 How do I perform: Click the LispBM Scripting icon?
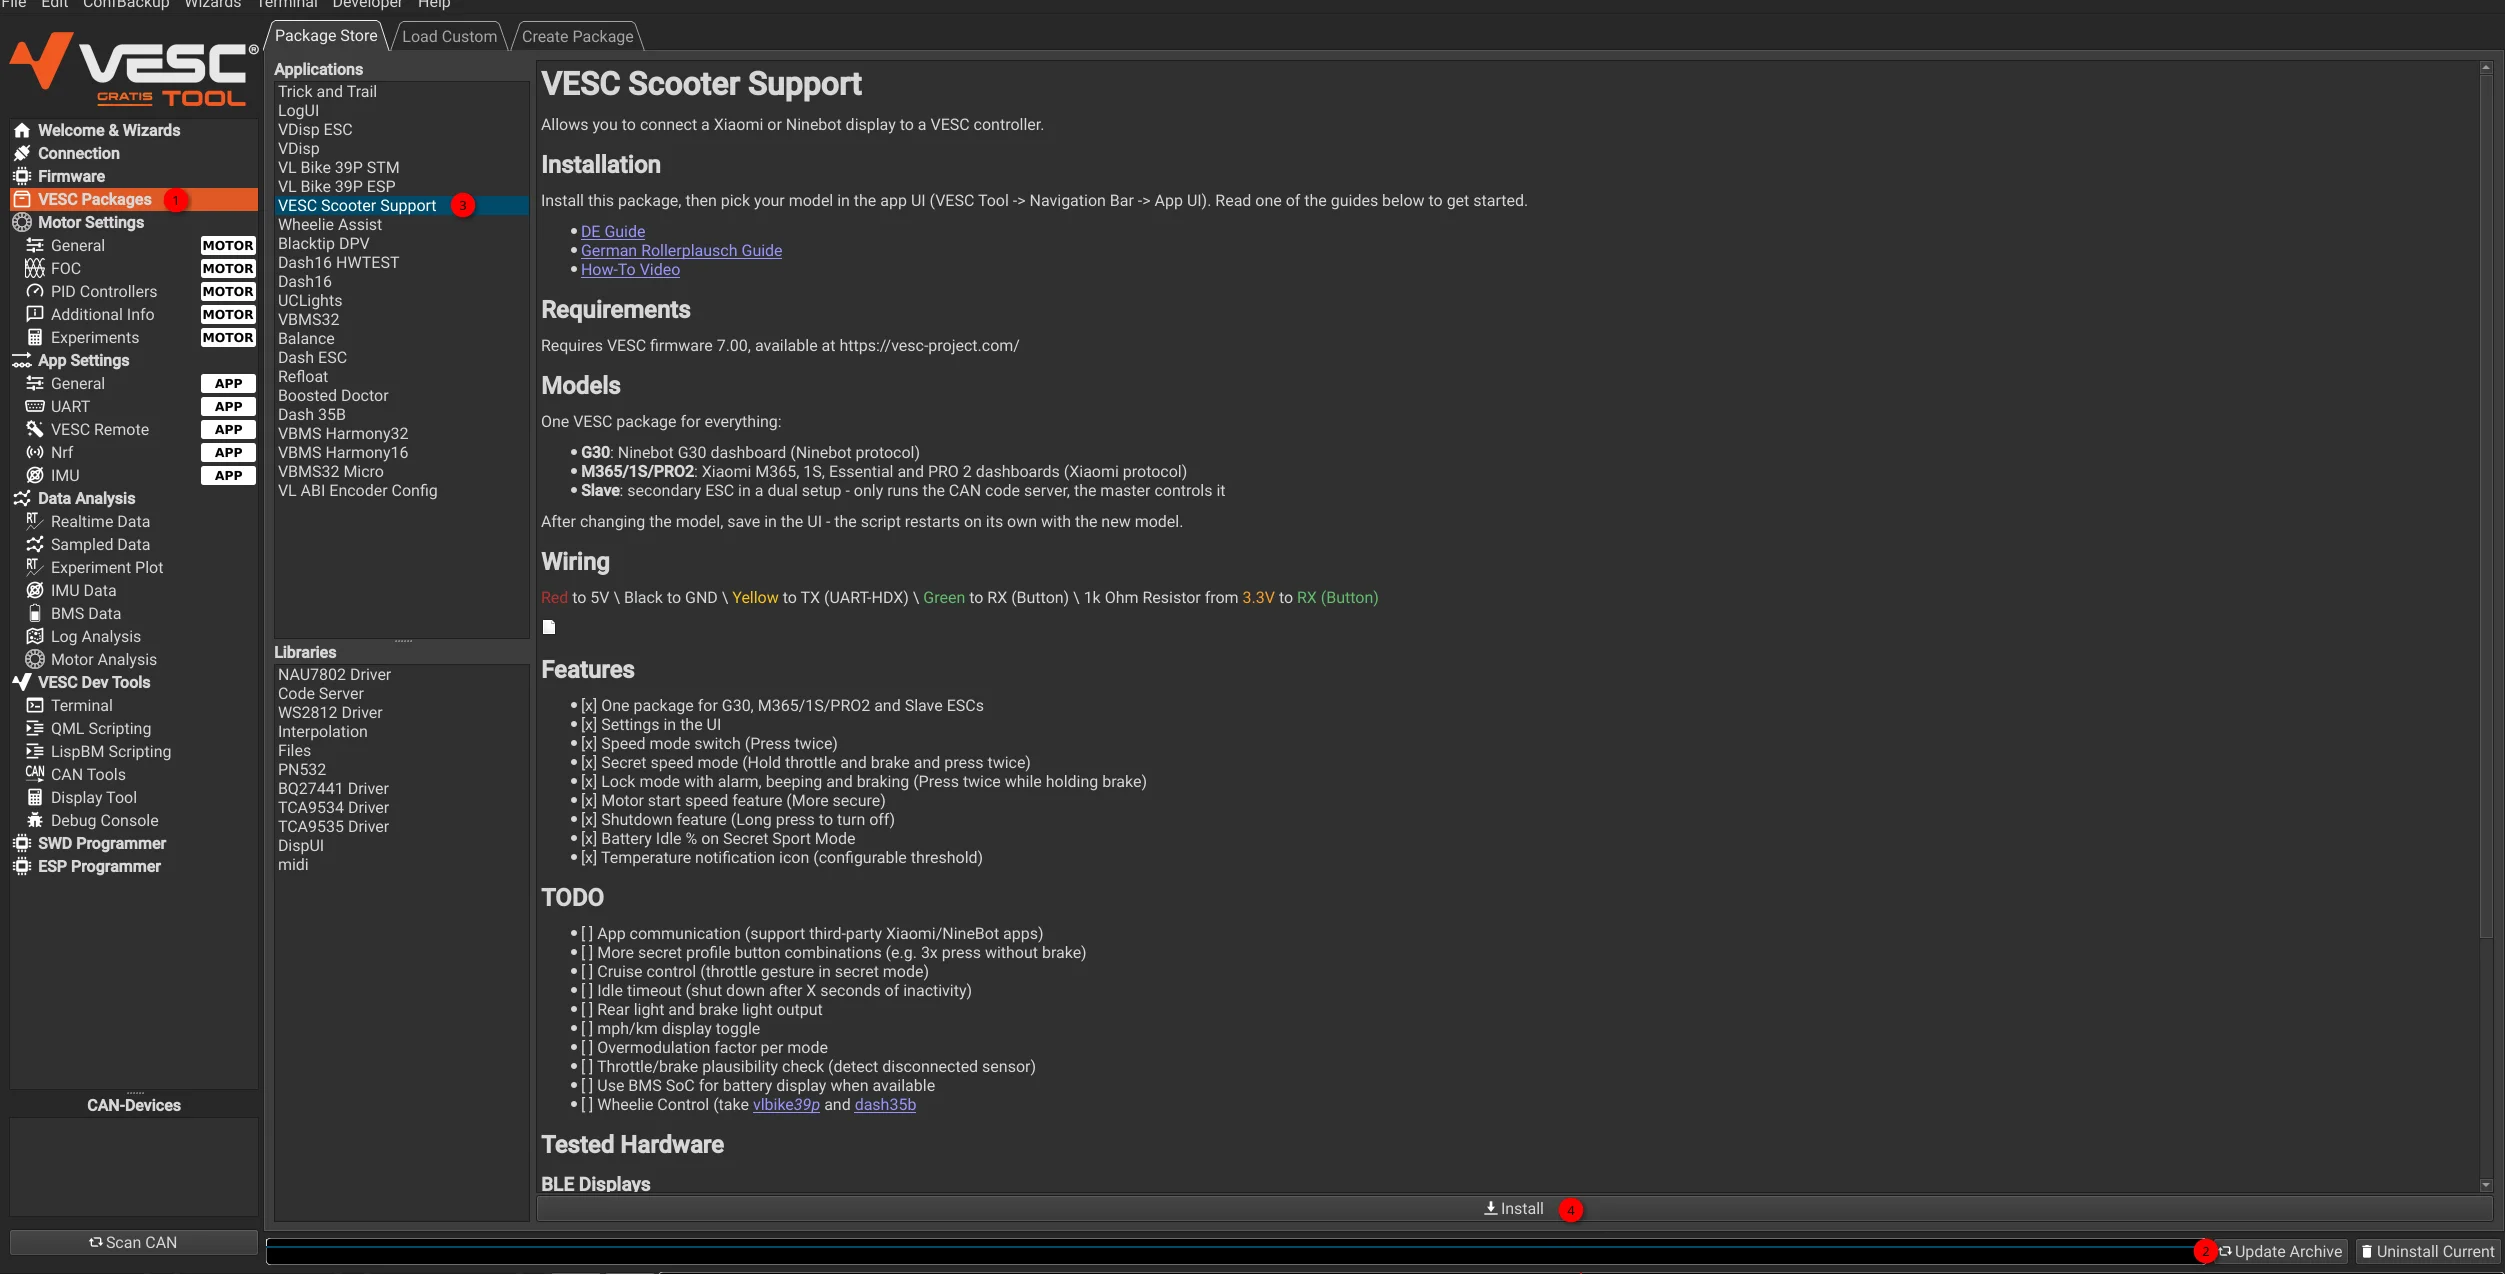pos(35,752)
